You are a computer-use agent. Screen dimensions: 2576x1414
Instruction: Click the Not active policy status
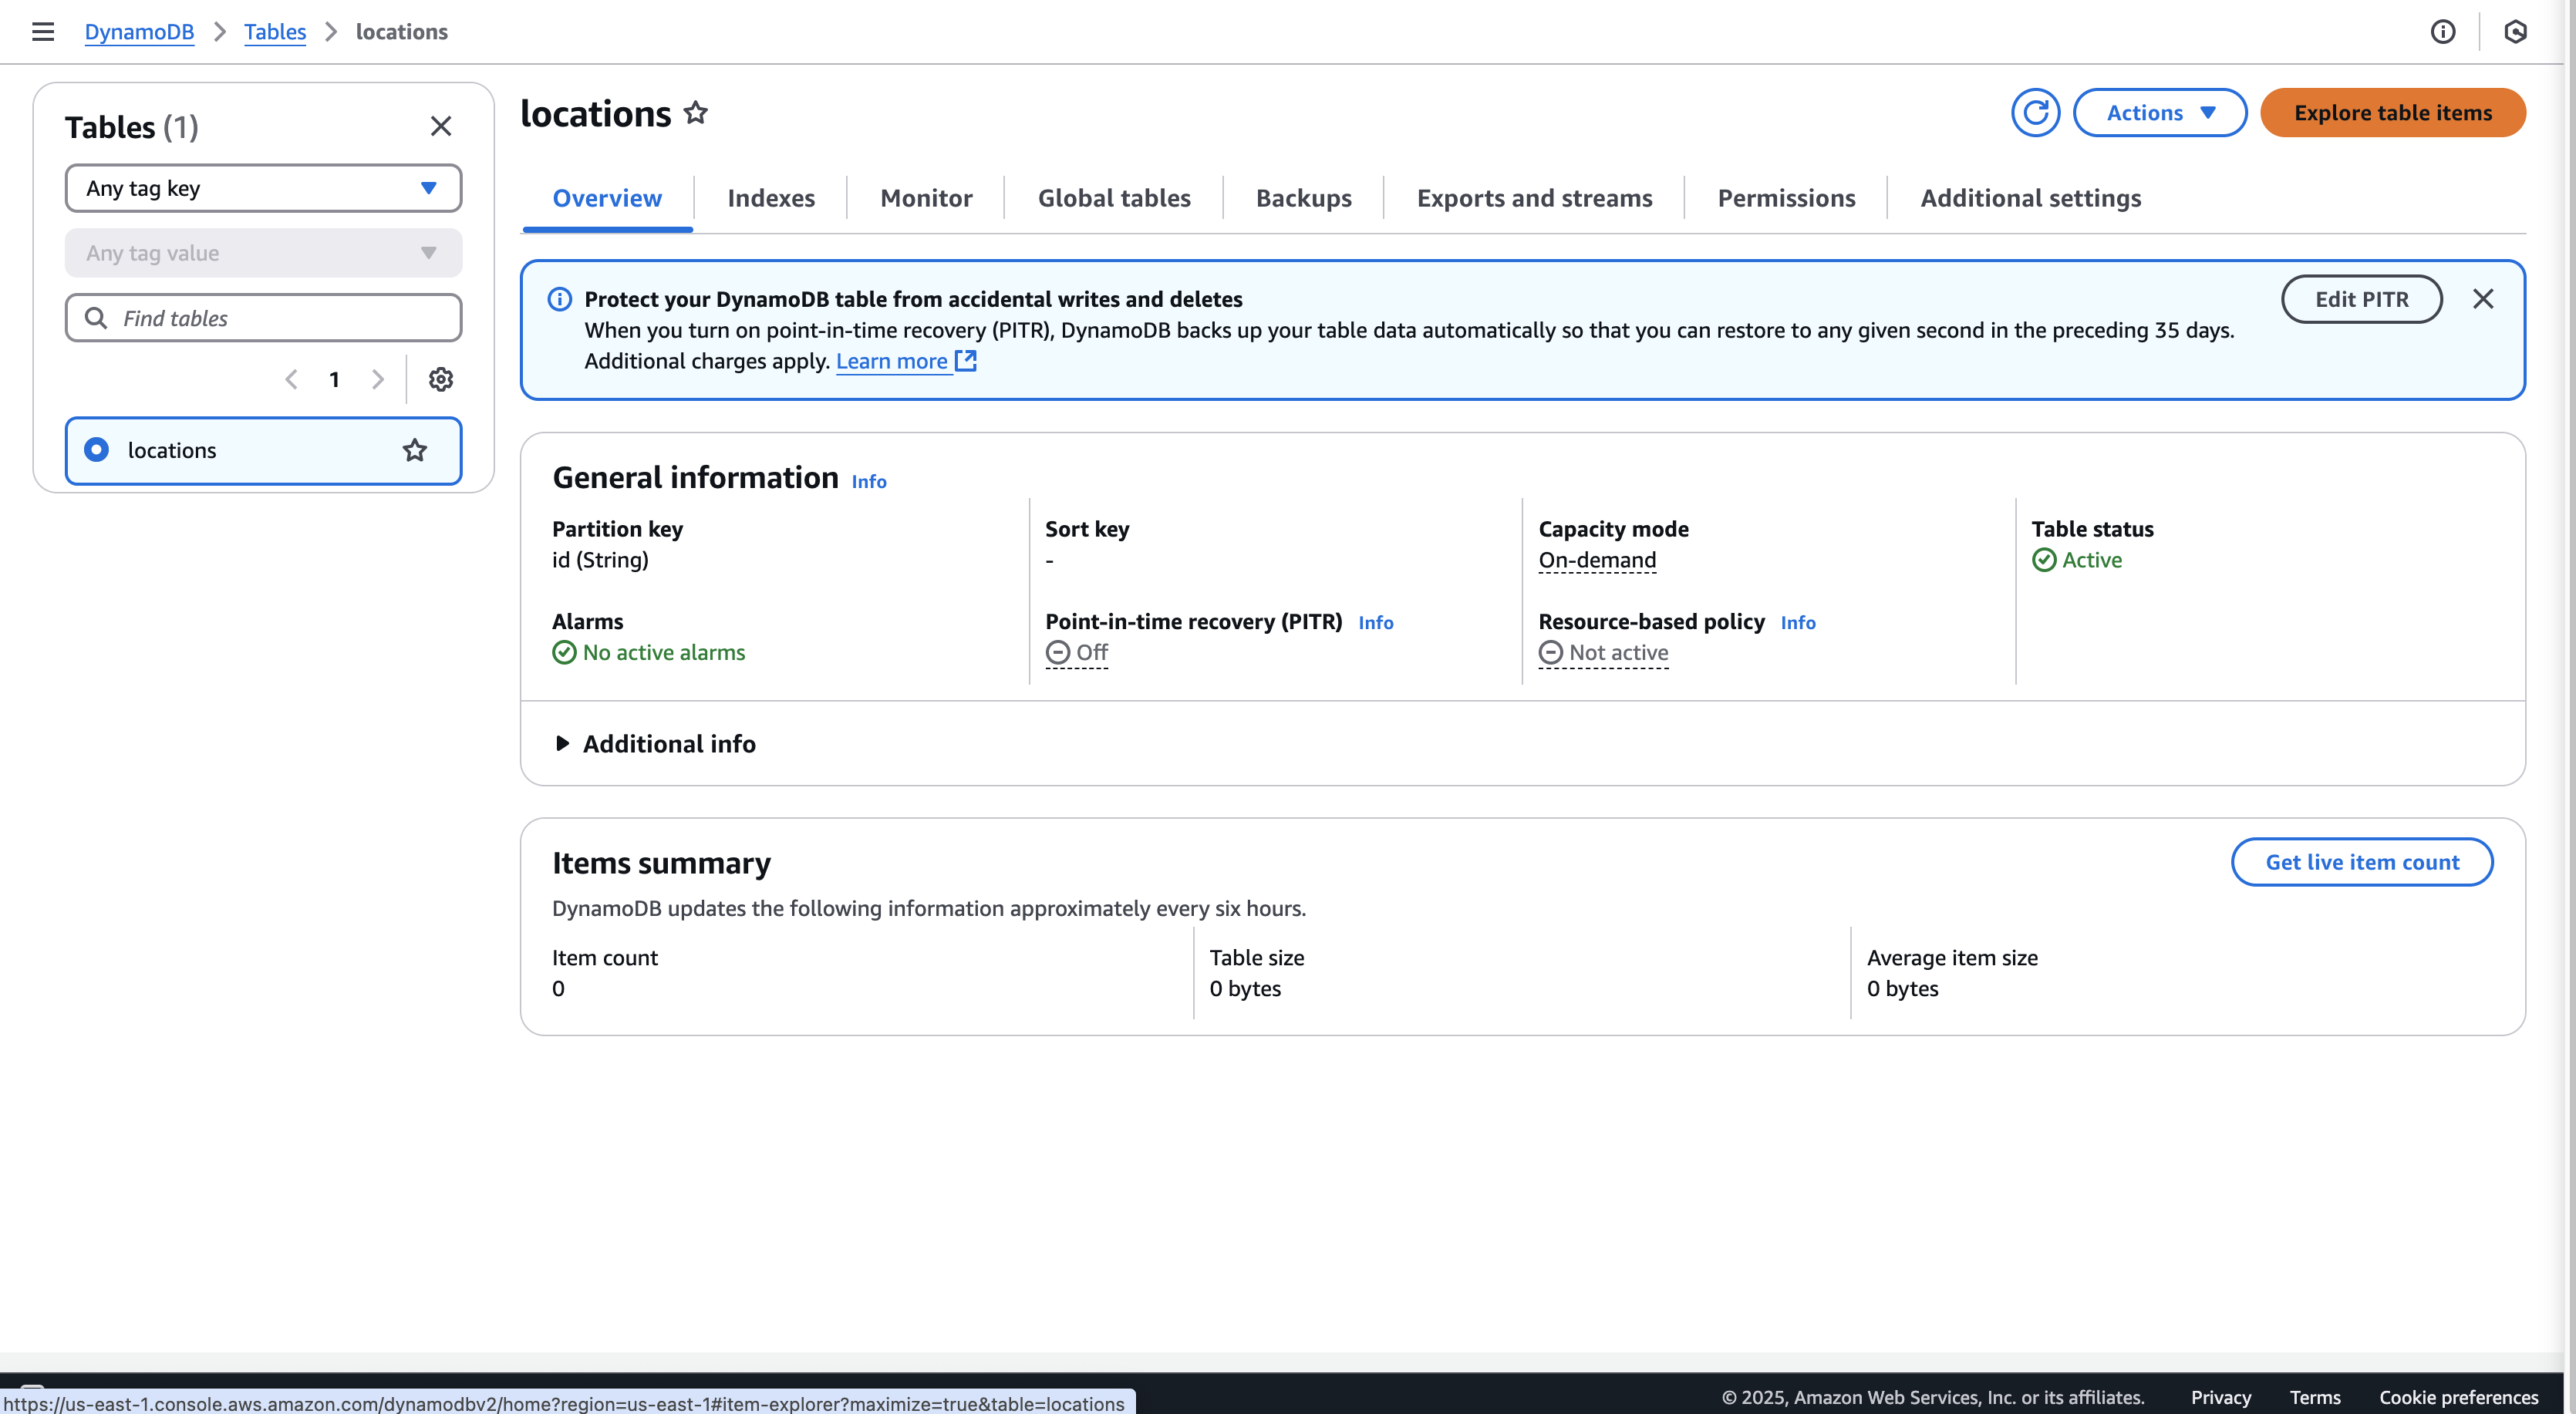(1604, 653)
